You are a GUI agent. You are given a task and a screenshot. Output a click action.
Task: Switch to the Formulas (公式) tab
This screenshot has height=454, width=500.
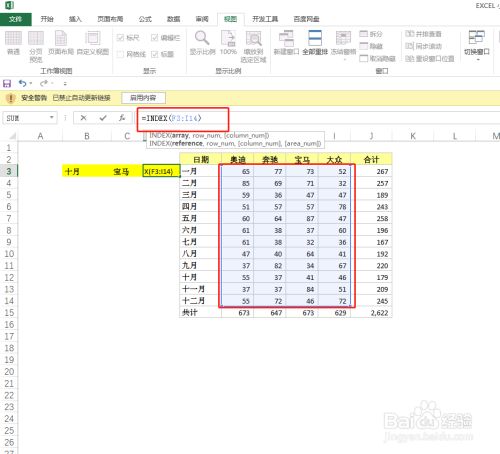coord(145,19)
